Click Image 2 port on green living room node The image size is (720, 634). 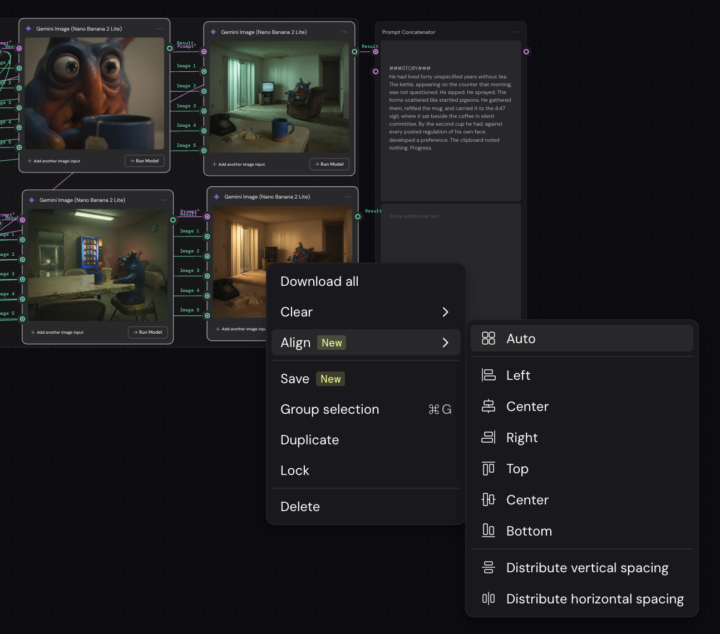(x=204, y=91)
